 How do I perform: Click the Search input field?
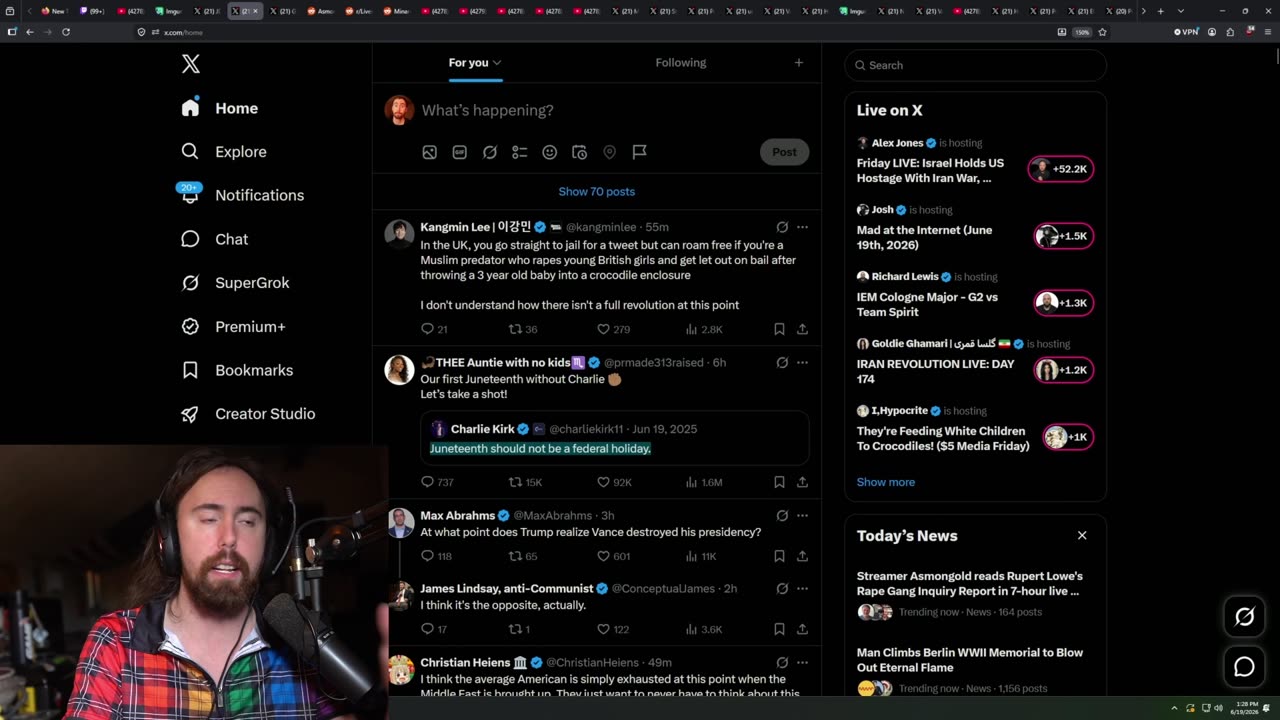pos(976,65)
